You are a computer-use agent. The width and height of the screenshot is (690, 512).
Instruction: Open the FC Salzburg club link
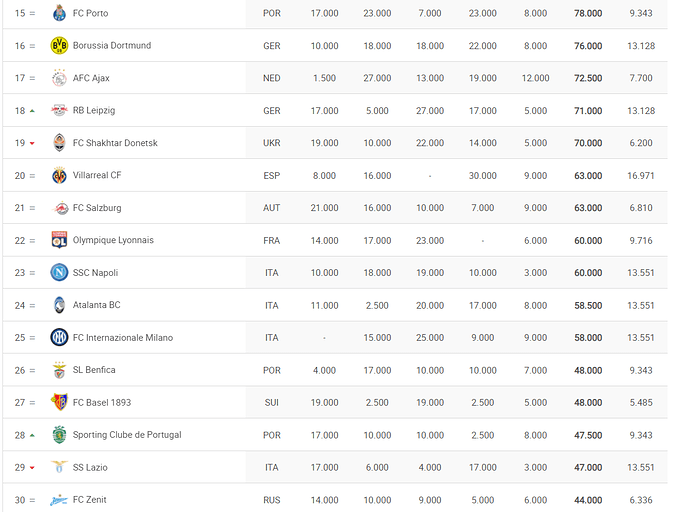point(97,208)
